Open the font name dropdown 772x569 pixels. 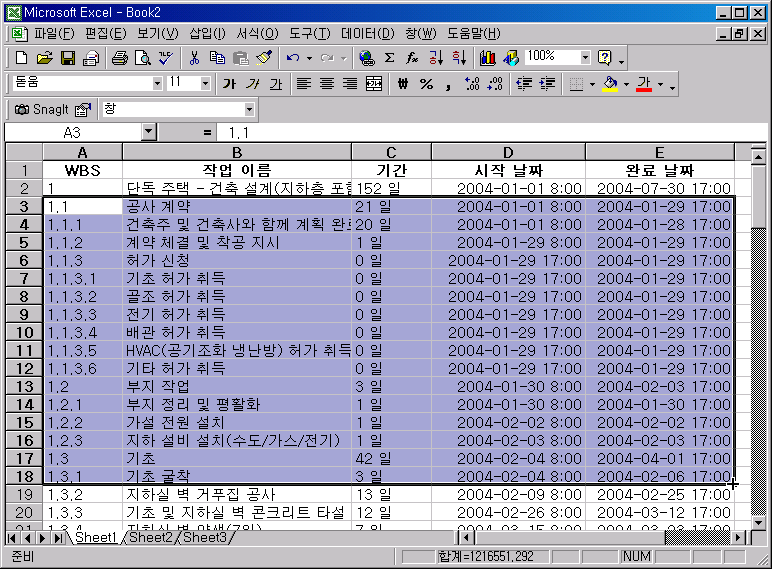(157, 84)
